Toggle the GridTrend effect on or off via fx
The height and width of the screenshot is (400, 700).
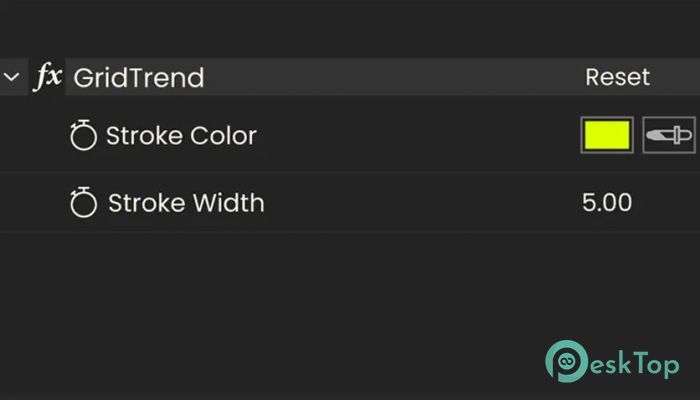point(46,78)
